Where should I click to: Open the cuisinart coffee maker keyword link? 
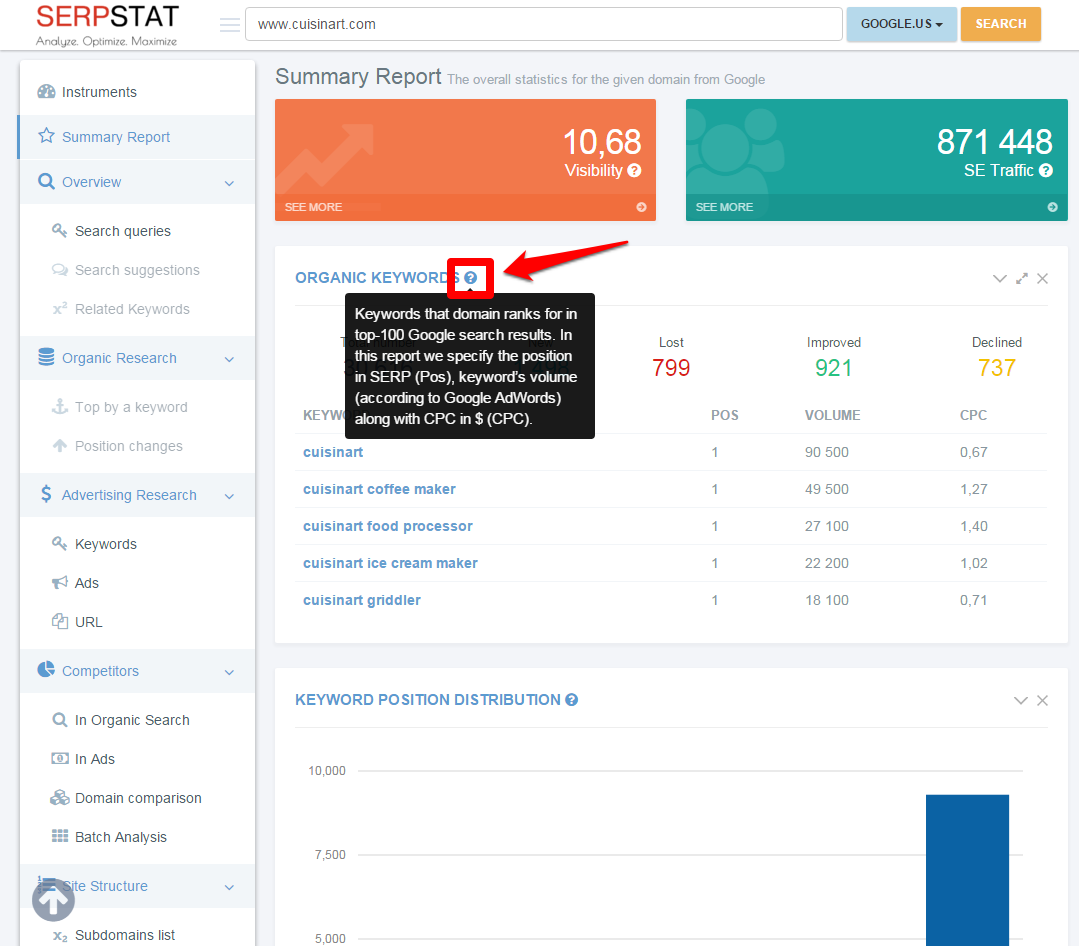(x=379, y=489)
